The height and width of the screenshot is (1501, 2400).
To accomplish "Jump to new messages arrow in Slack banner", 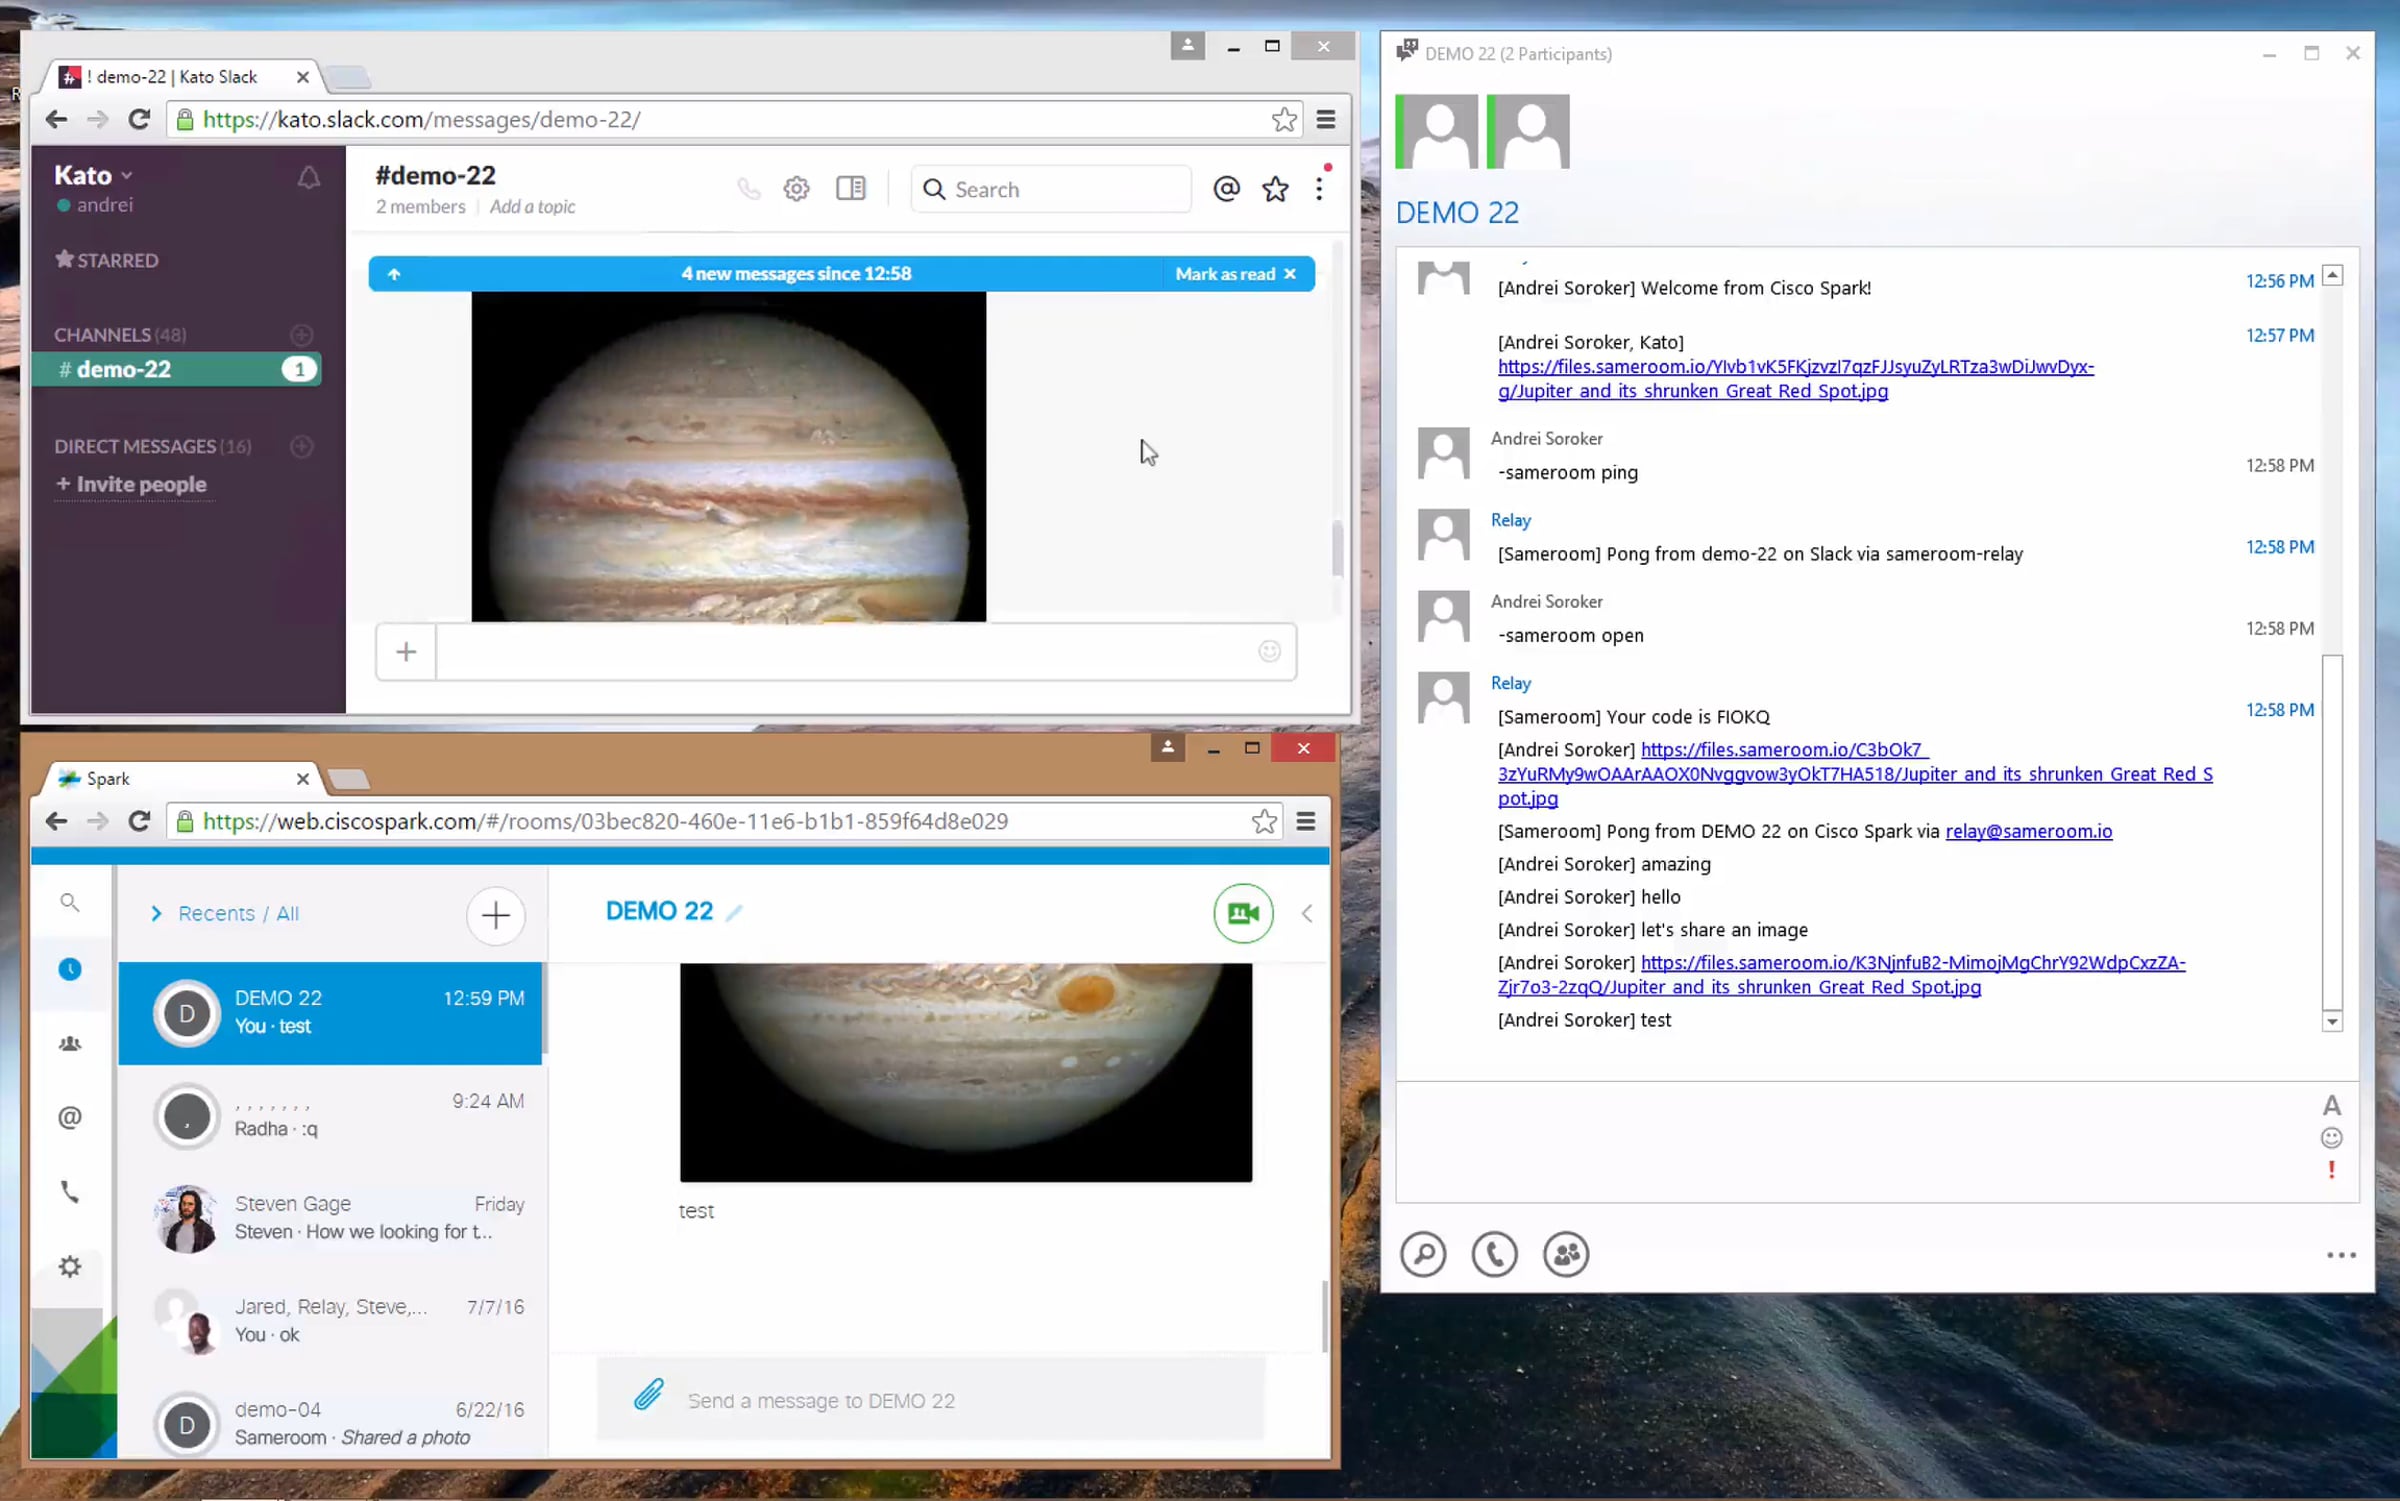I will coord(394,274).
